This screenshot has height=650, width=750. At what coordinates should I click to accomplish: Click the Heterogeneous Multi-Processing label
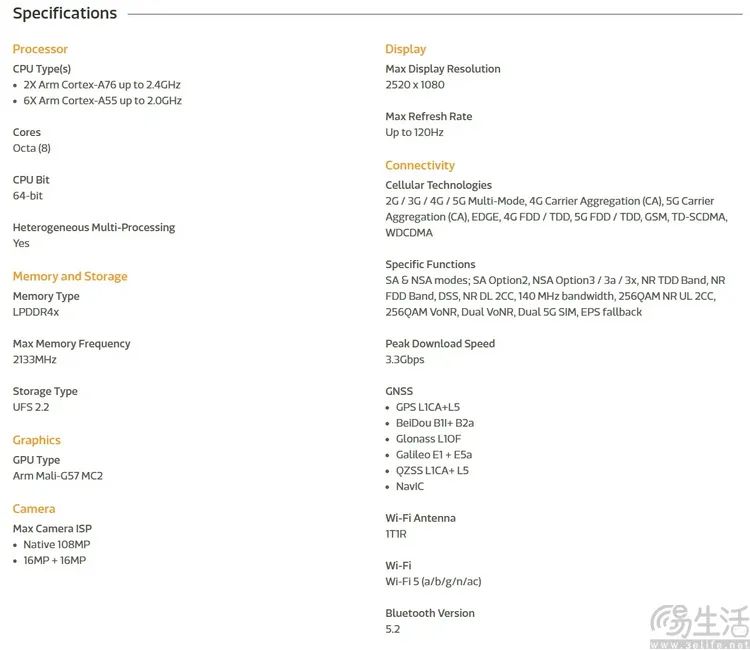[94, 228]
